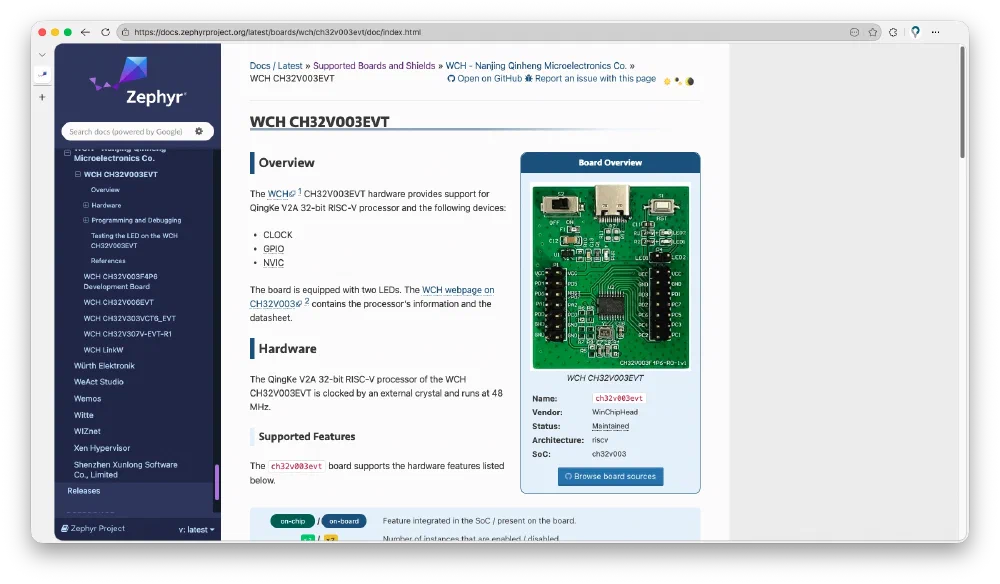The image size is (1000, 584).
Task: Click the browser back arrow
Action: point(87,32)
